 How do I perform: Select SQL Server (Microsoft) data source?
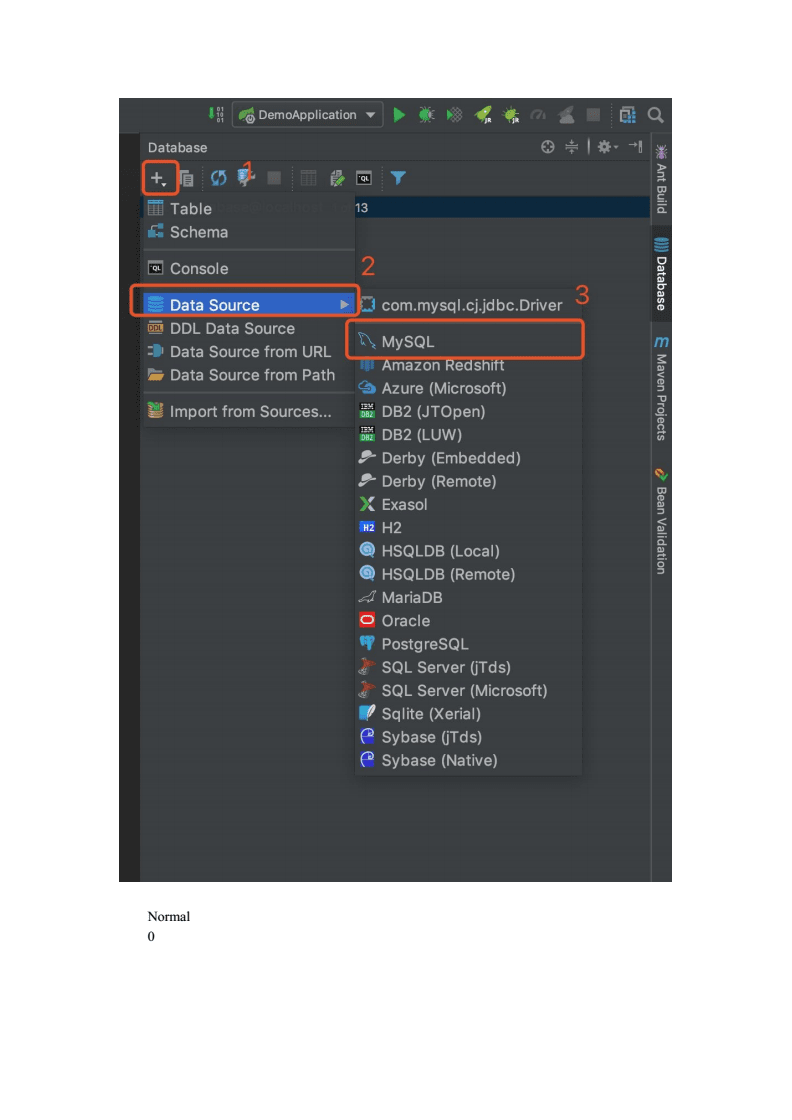pos(468,690)
